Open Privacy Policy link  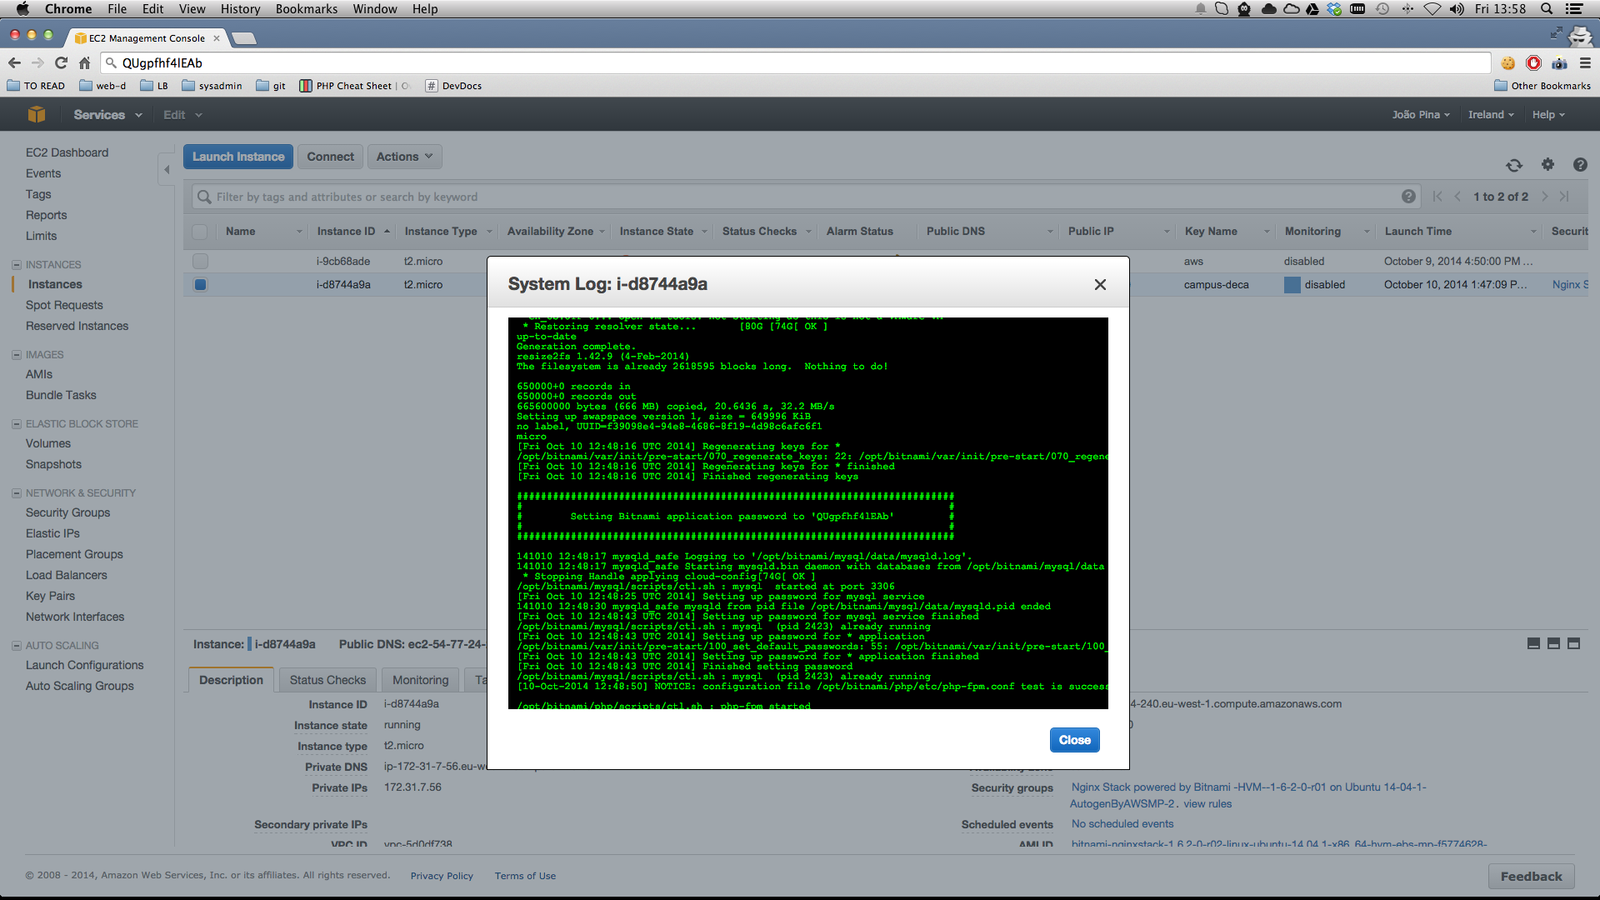coord(442,876)
